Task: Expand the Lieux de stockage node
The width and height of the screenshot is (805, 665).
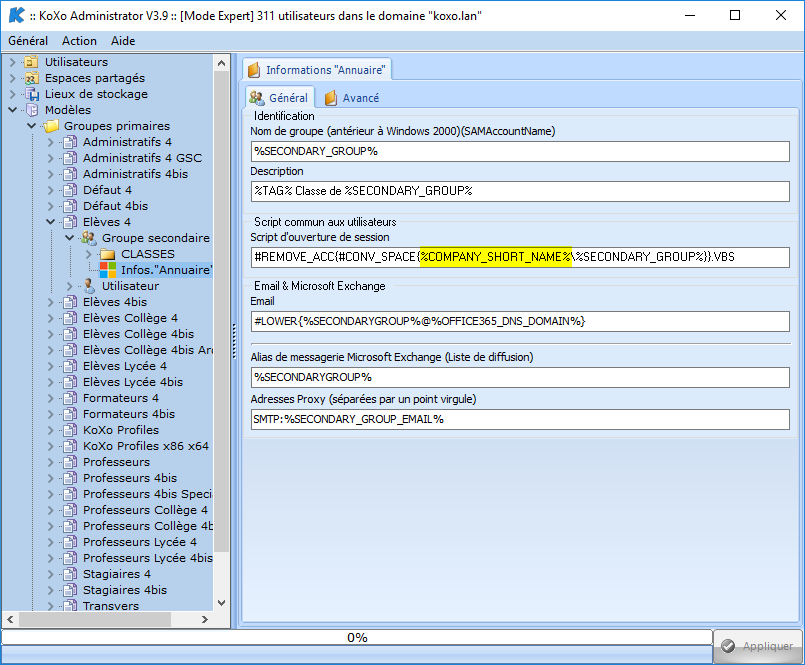Action: click(13, 94)
